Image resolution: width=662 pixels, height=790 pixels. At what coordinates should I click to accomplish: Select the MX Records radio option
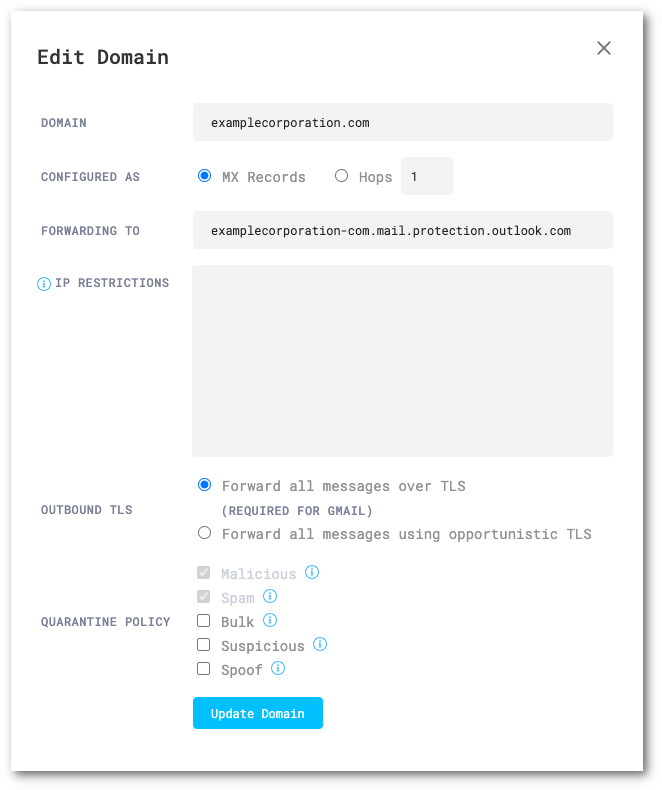[205, 176]
